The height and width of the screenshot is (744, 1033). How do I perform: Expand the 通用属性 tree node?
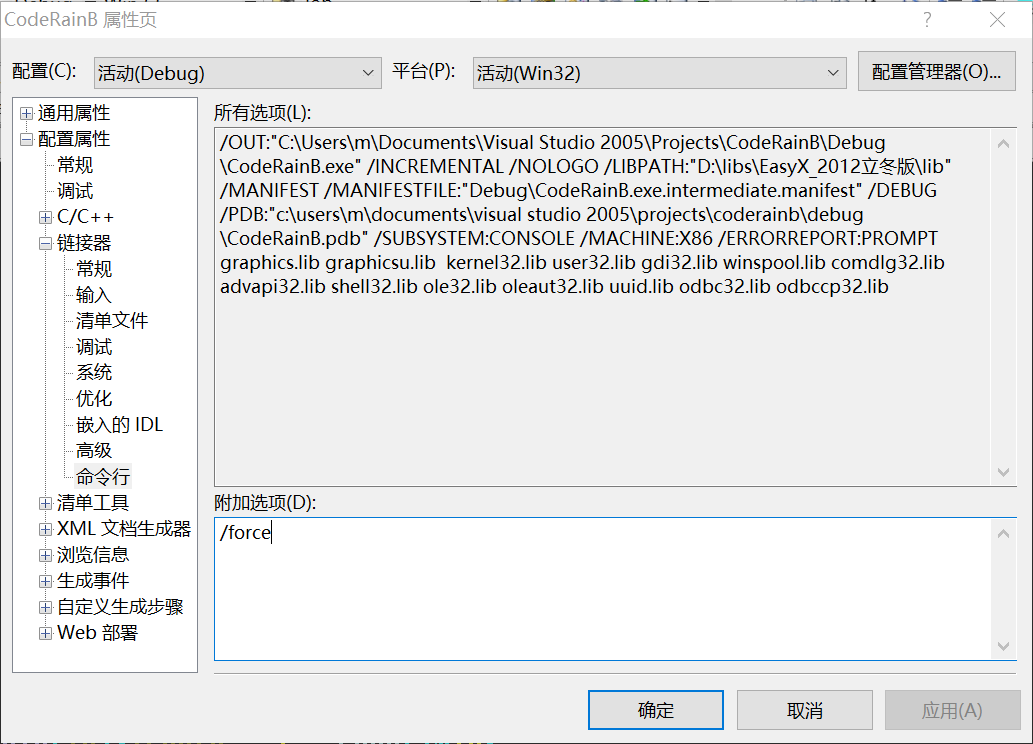pyautogui.click(x=27, y=114)
